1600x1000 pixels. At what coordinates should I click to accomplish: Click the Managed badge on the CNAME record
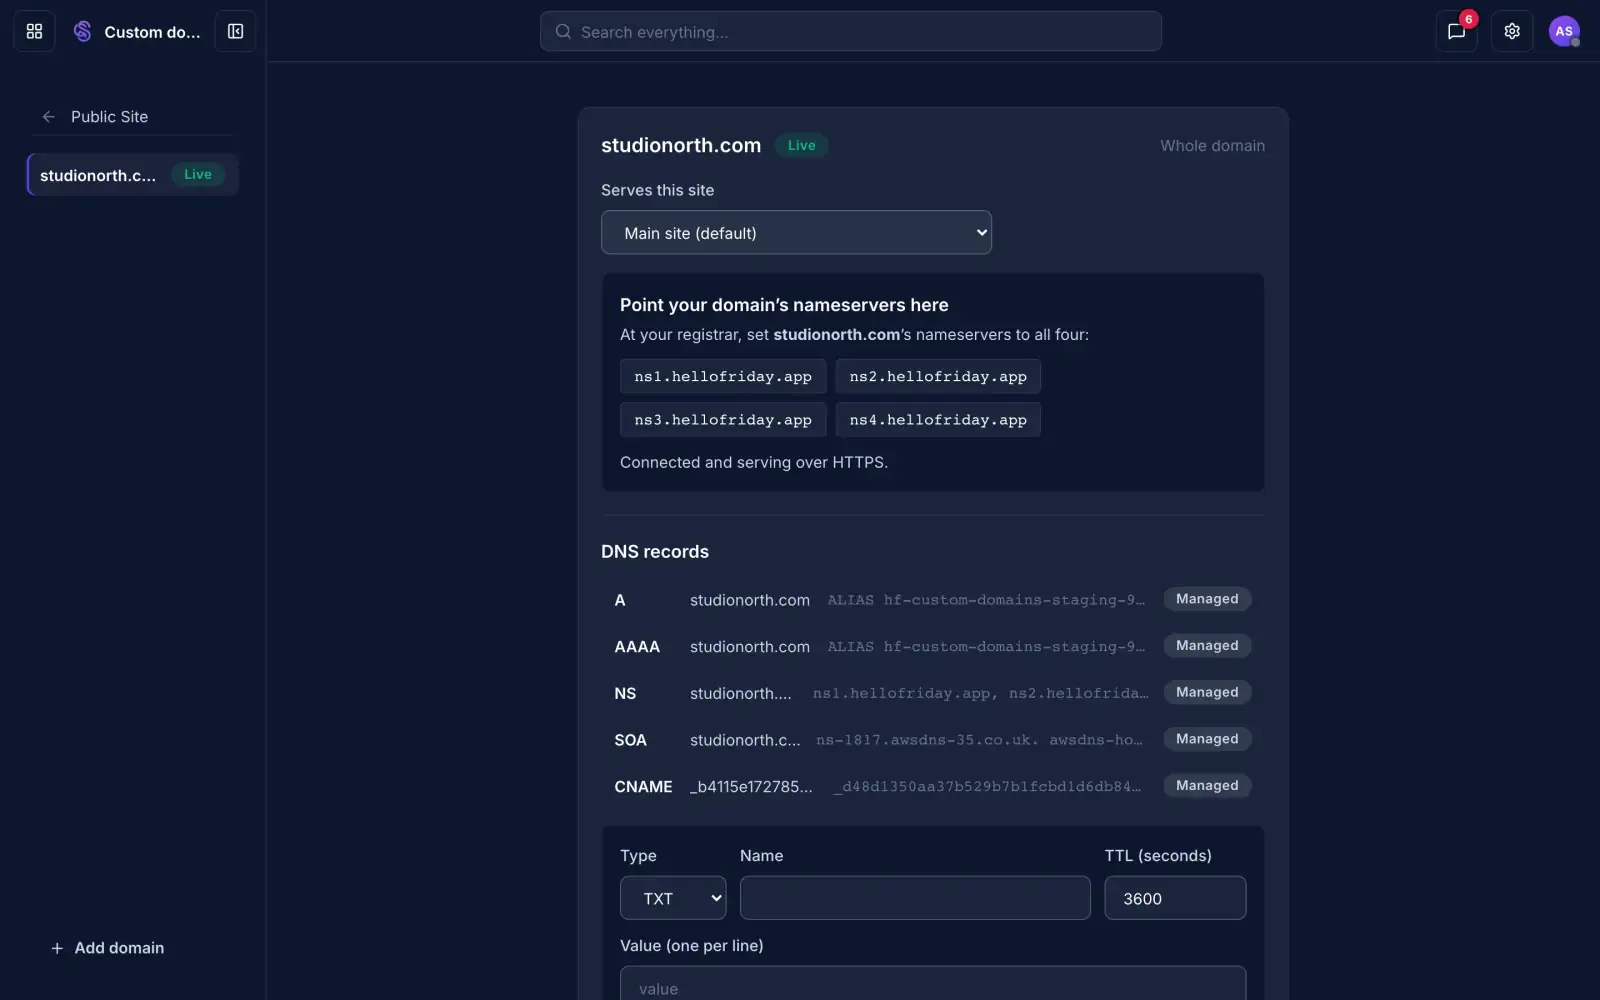click(x=1207, y=786)
